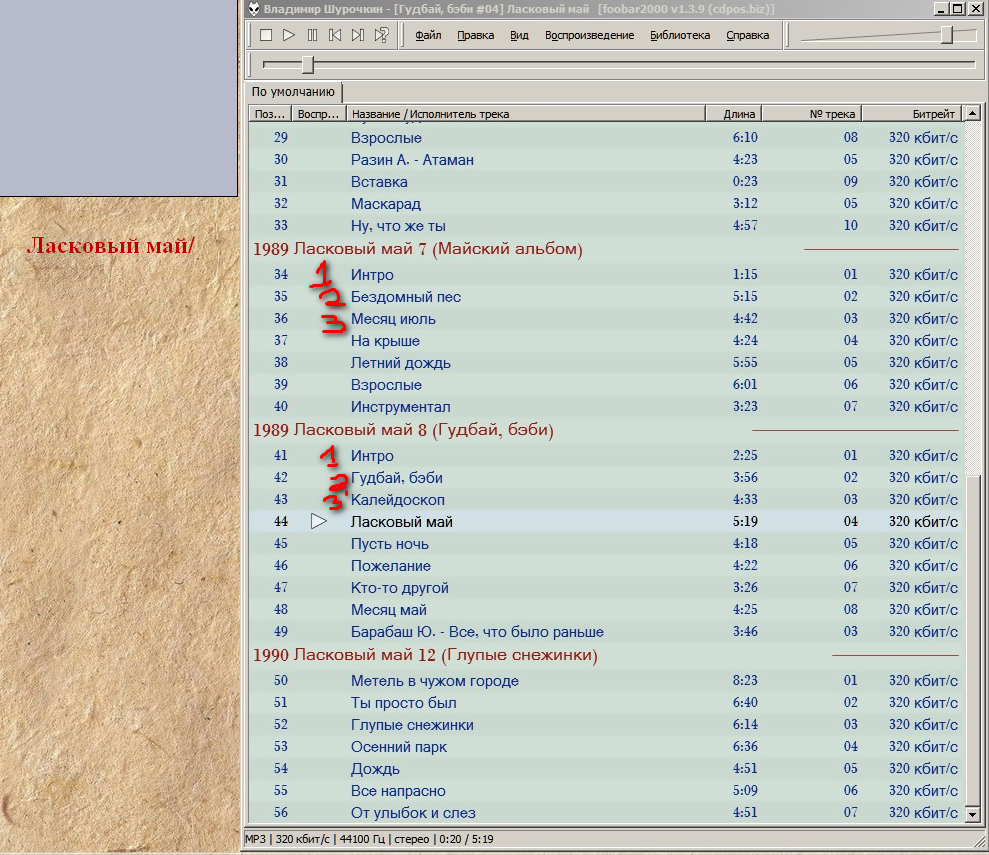Screen dimensions: 989x855
Task: Open the Библиотека menu
Action: point(680,35)
